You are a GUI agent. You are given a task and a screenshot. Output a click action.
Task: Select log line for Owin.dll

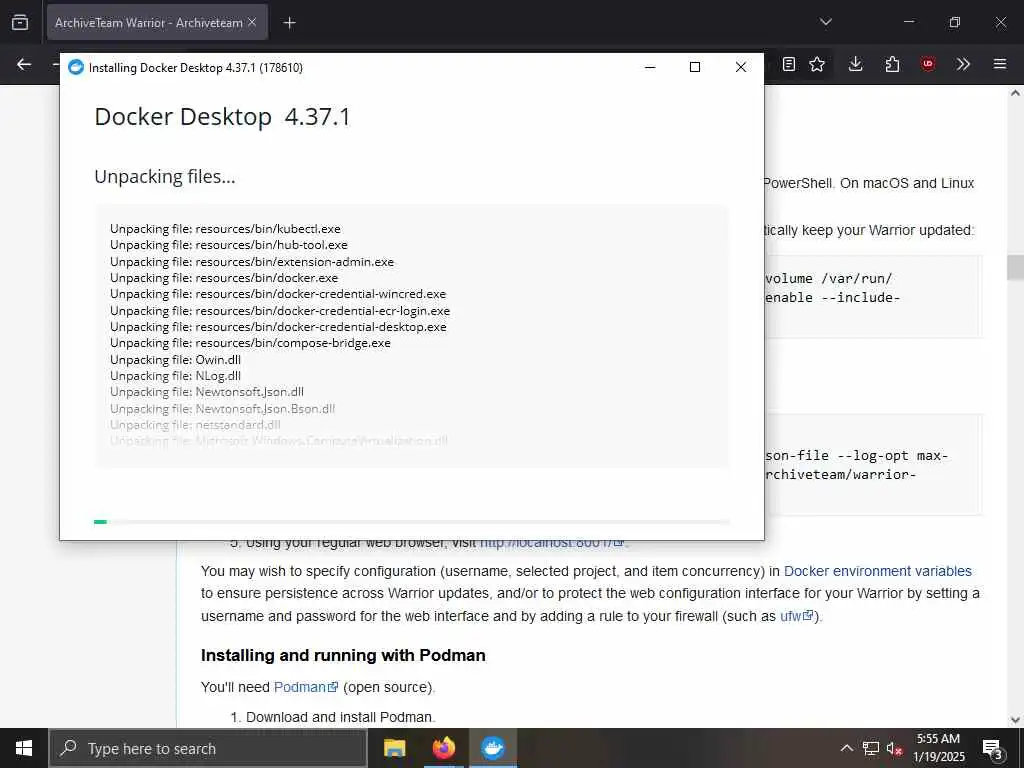tap(176, 359)
